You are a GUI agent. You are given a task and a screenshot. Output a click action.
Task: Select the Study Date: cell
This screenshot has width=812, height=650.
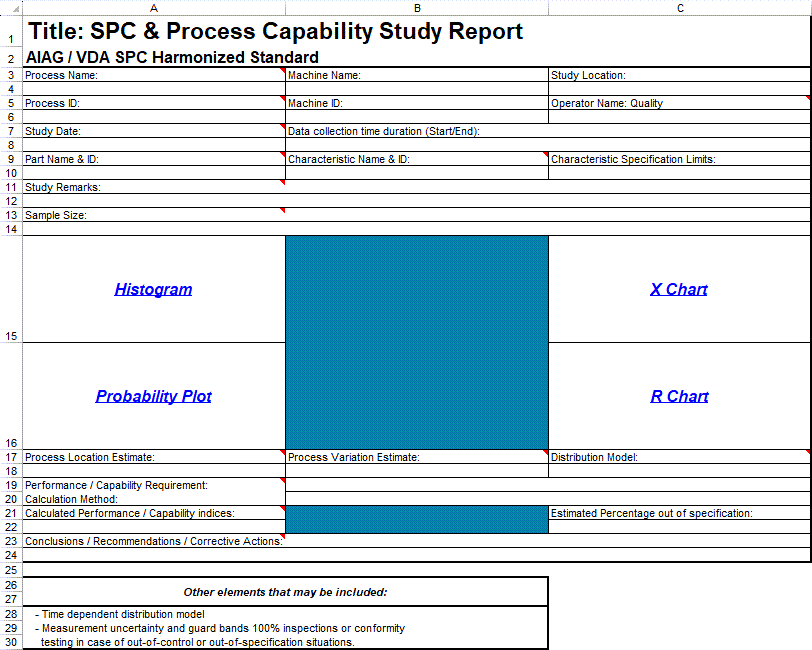(154, 131)
